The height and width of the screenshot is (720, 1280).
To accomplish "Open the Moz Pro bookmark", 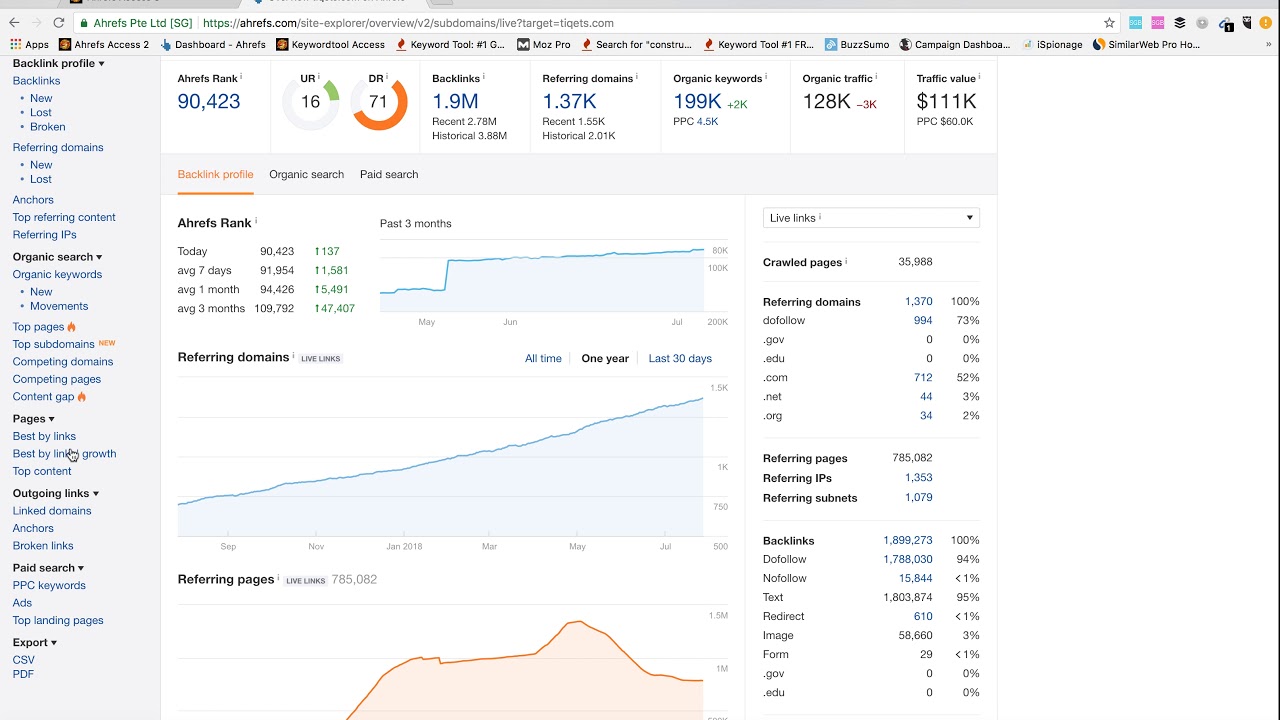I will pyautogui.click(x=544, y=44).
